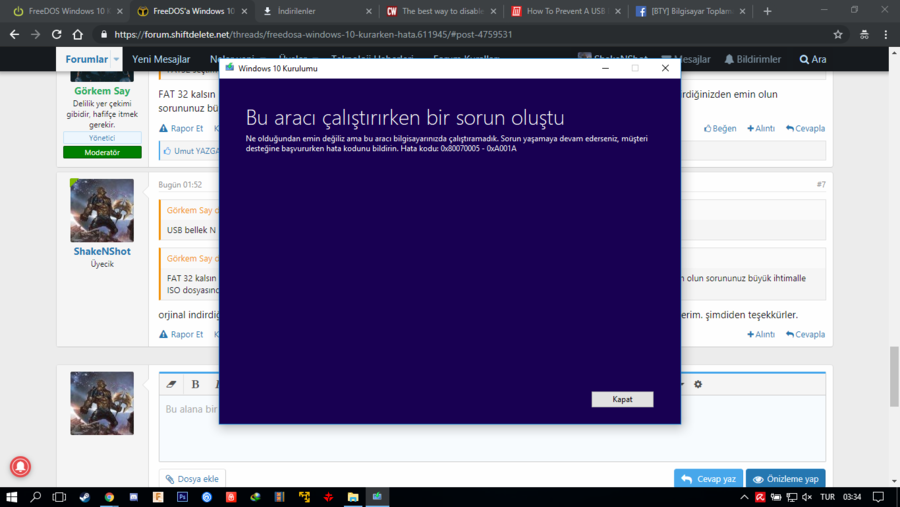The width and height of the screenshot is (900, 507).
Task: Open Steam from the taskbar
Action: click(84, 497)
